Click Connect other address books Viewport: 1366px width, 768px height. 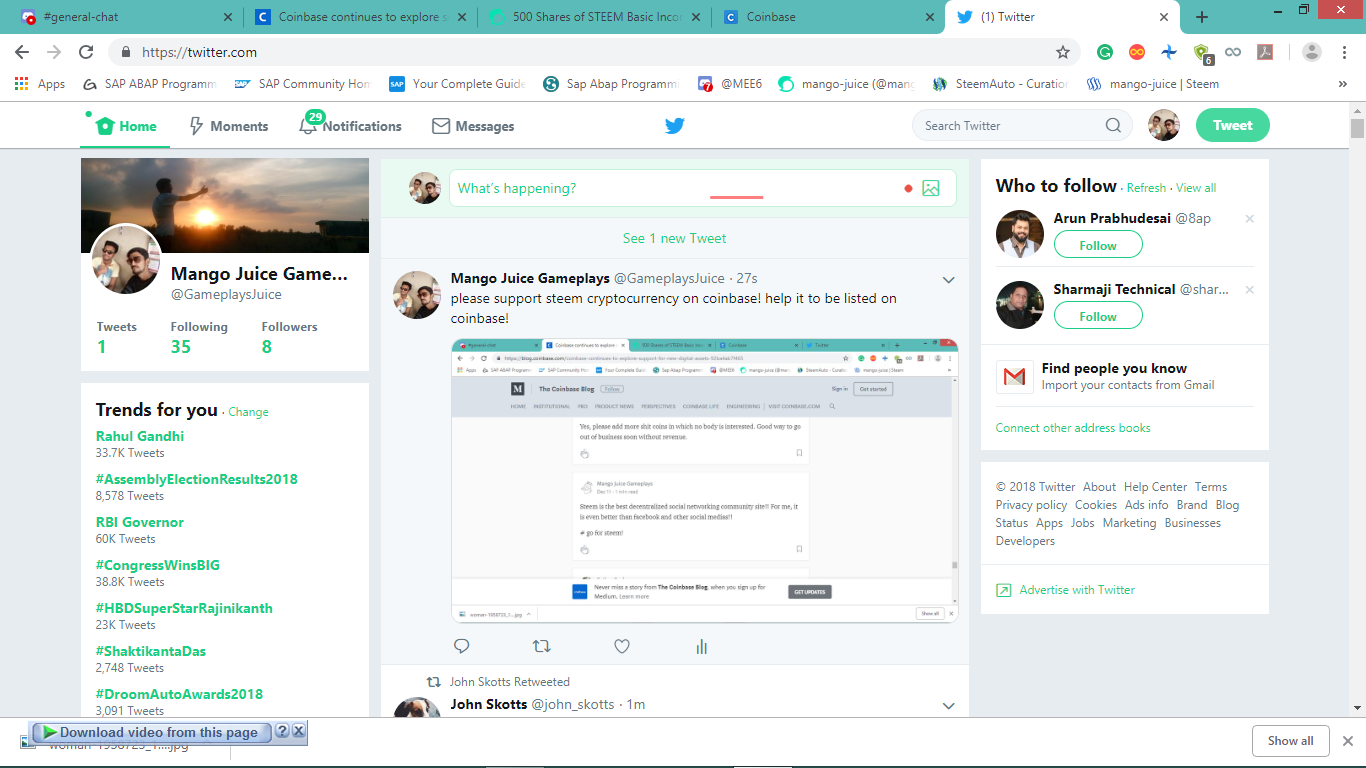coord(1073,428)
